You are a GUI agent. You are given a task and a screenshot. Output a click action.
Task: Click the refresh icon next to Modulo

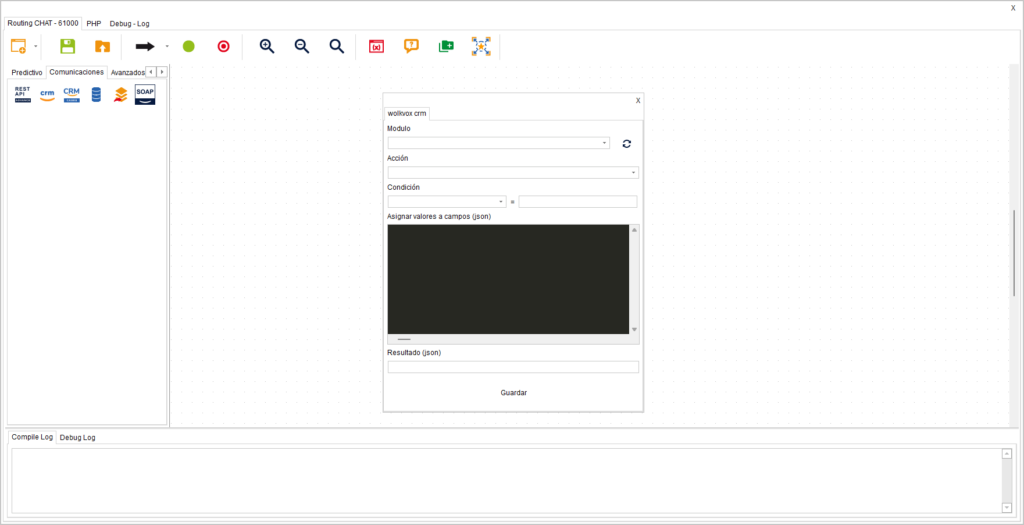pyautogui.click(x=626, y=144)
